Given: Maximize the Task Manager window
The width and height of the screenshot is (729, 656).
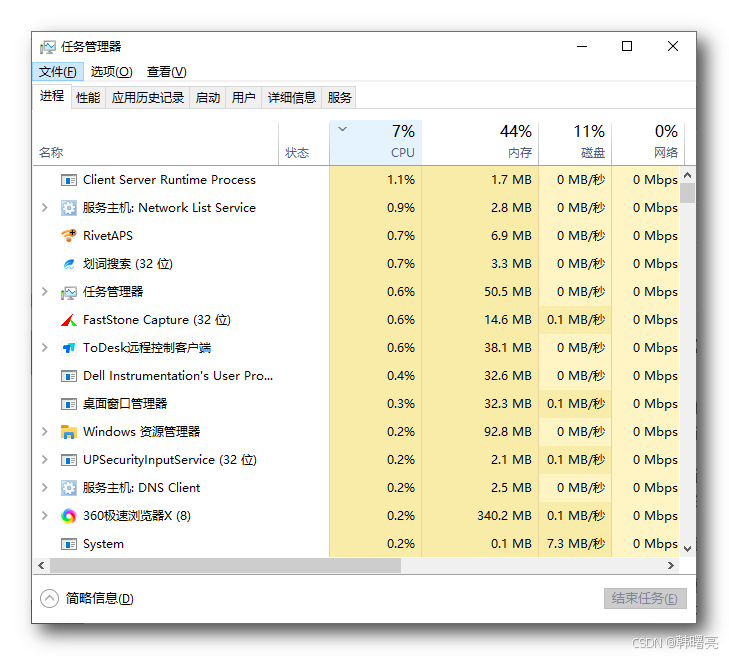Looking at the screenshot, I should (627, 46).
